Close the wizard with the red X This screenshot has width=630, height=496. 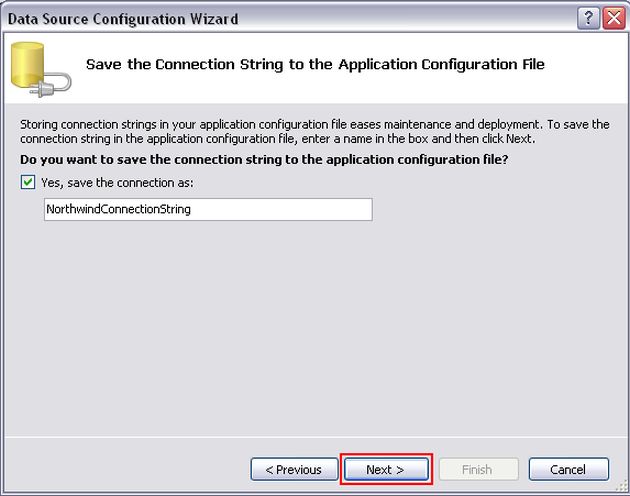pyautogui.click(x=613, y=18)
